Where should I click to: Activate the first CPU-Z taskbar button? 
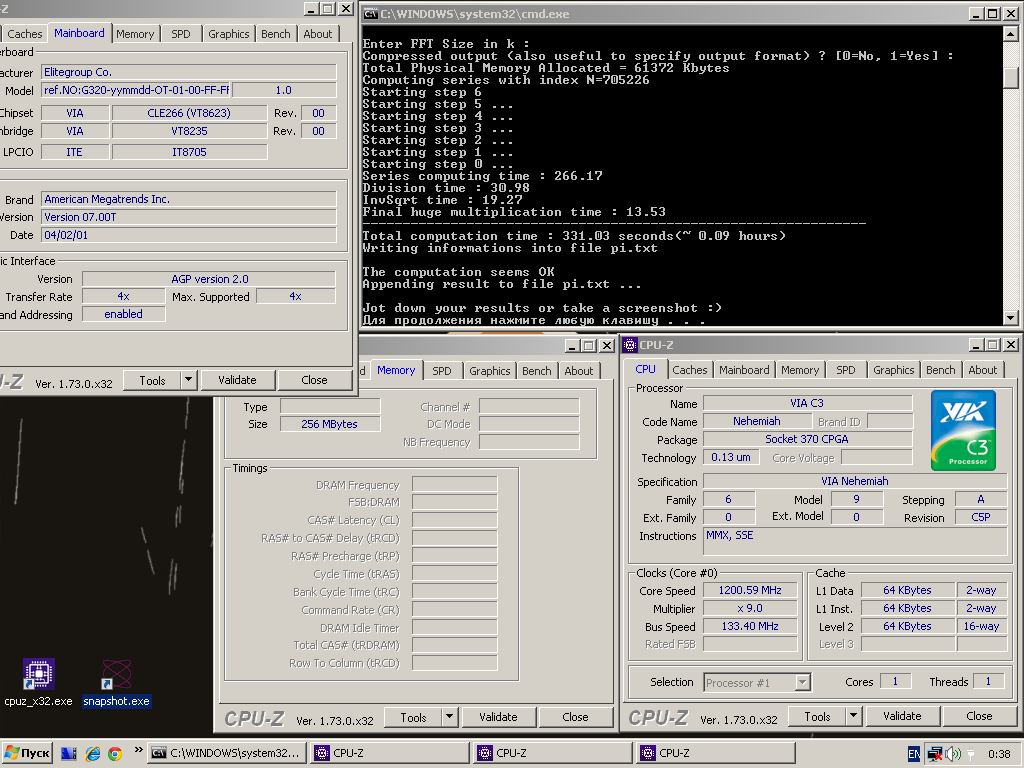(389, 753)
